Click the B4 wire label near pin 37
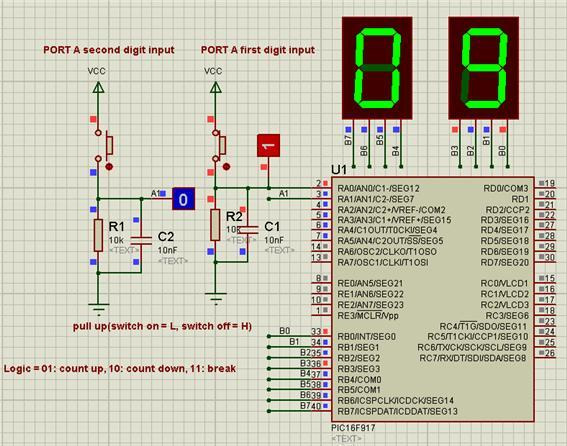This screenshot has height=446, width=567. [306, 373]
